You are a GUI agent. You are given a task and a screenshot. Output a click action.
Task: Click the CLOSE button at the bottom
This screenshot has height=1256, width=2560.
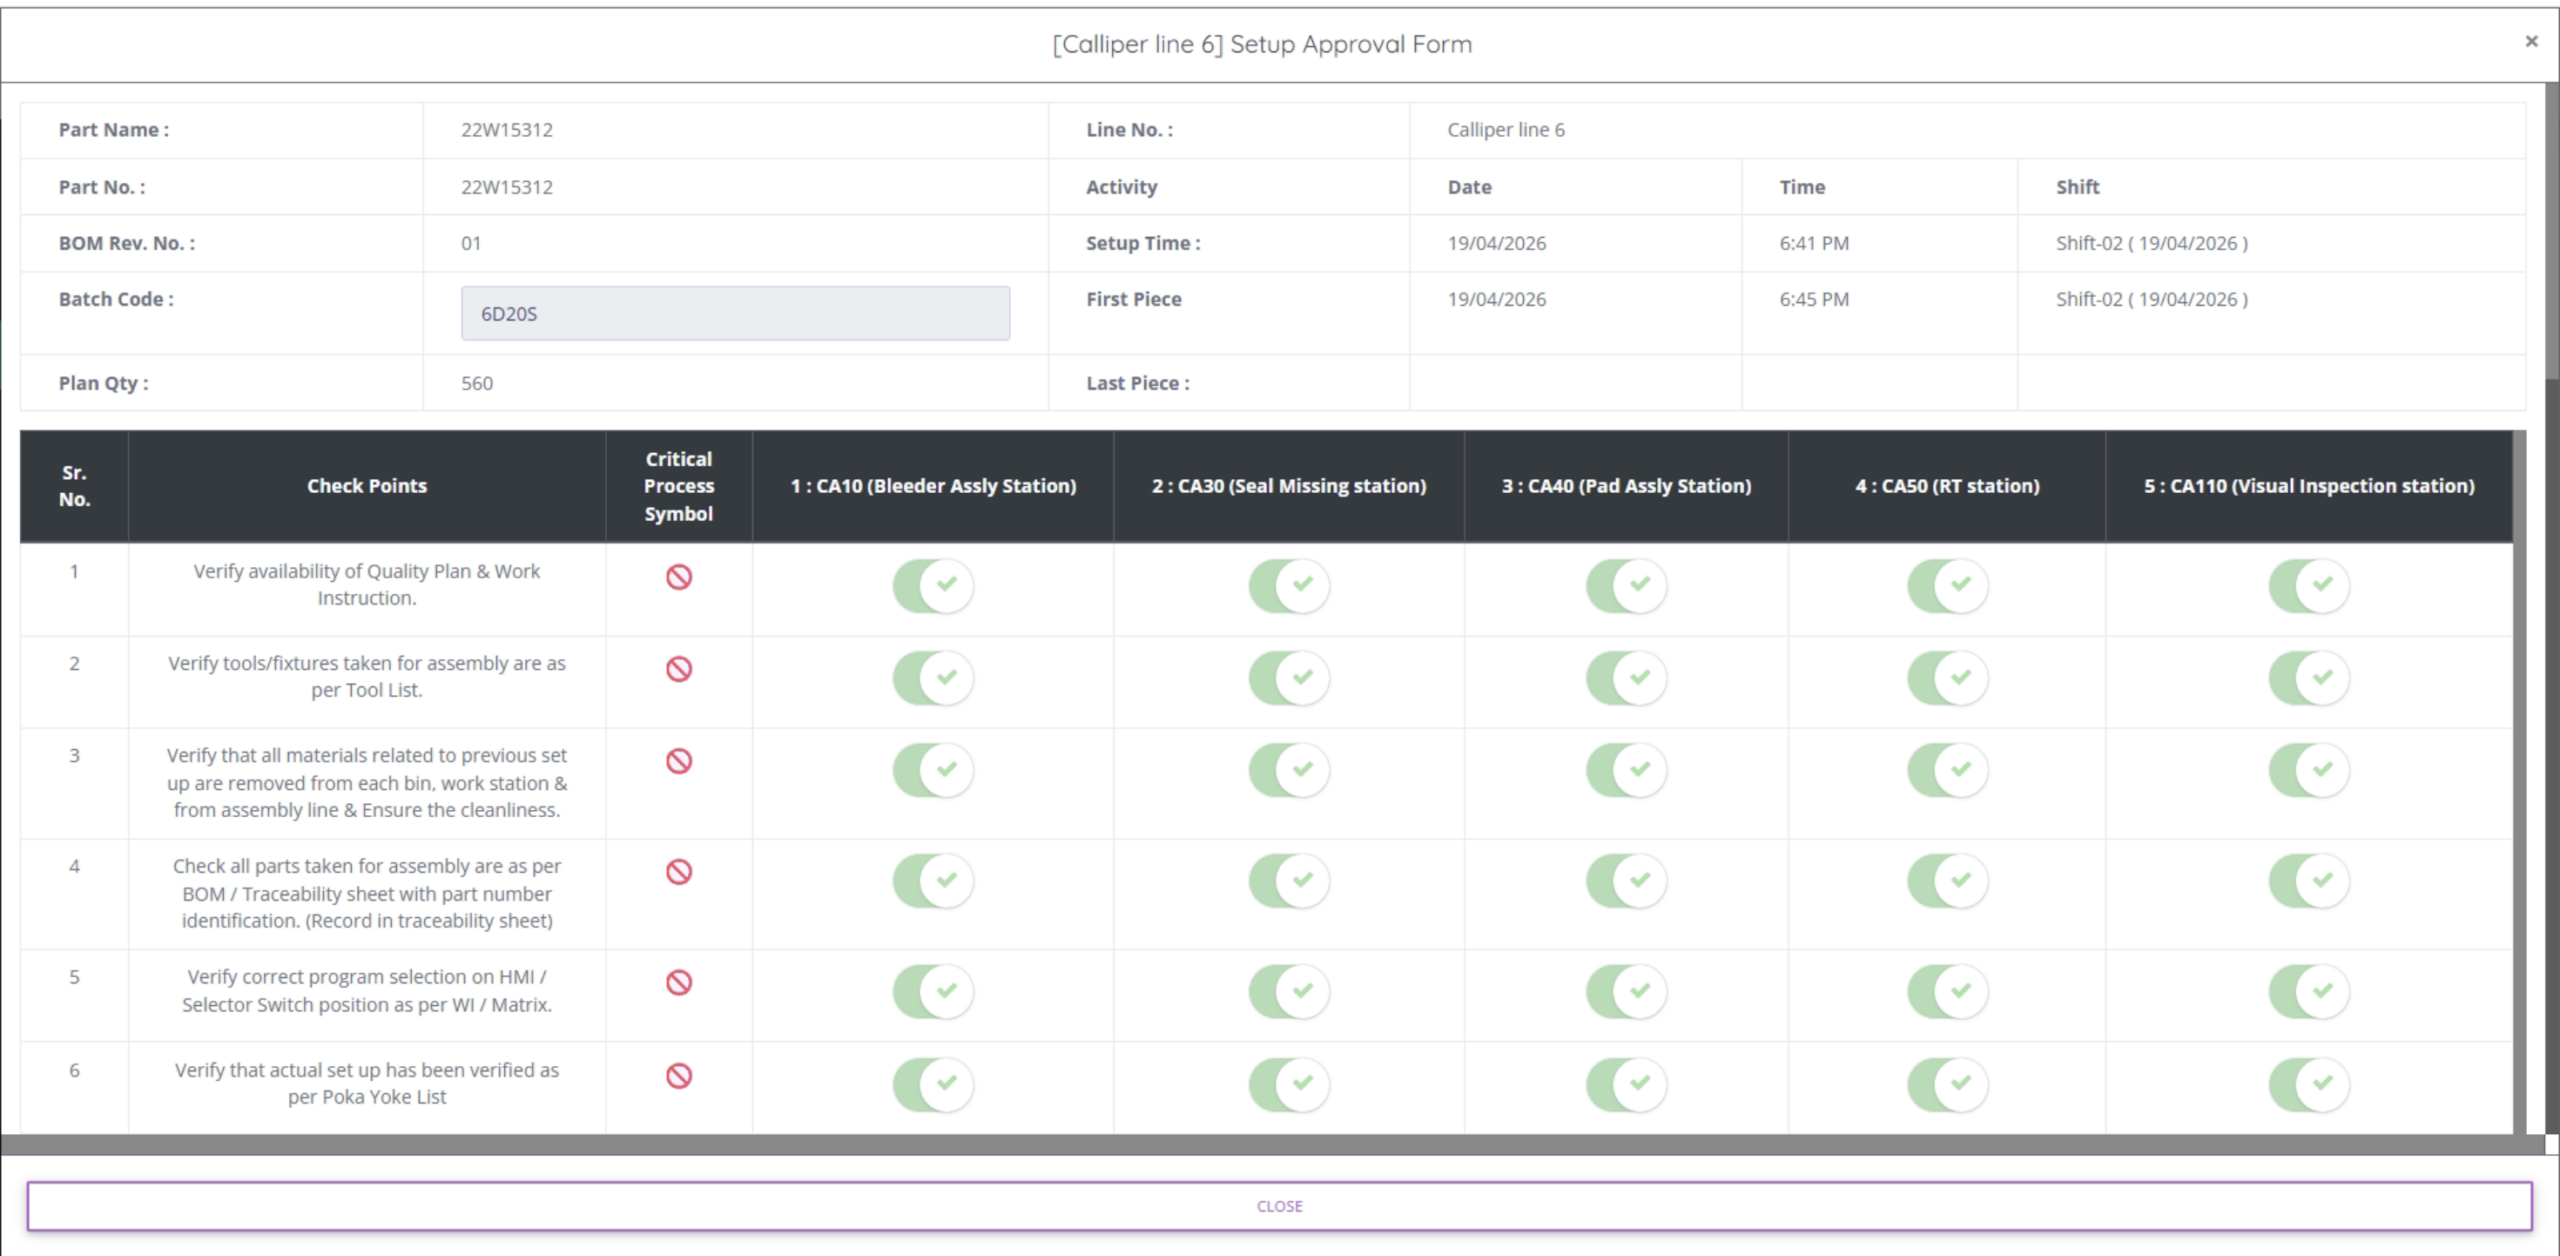[x=1279, y=1206]
